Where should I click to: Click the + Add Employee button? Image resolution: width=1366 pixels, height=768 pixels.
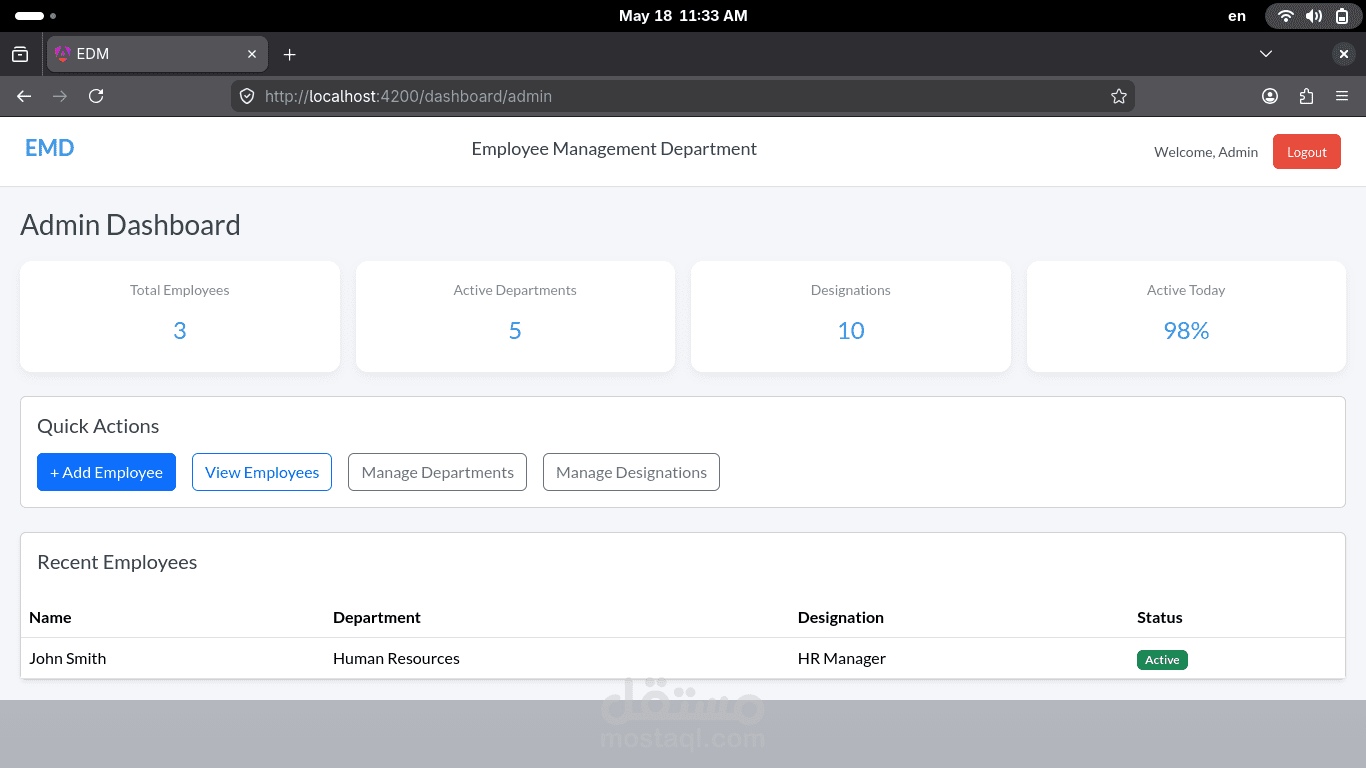106,472
